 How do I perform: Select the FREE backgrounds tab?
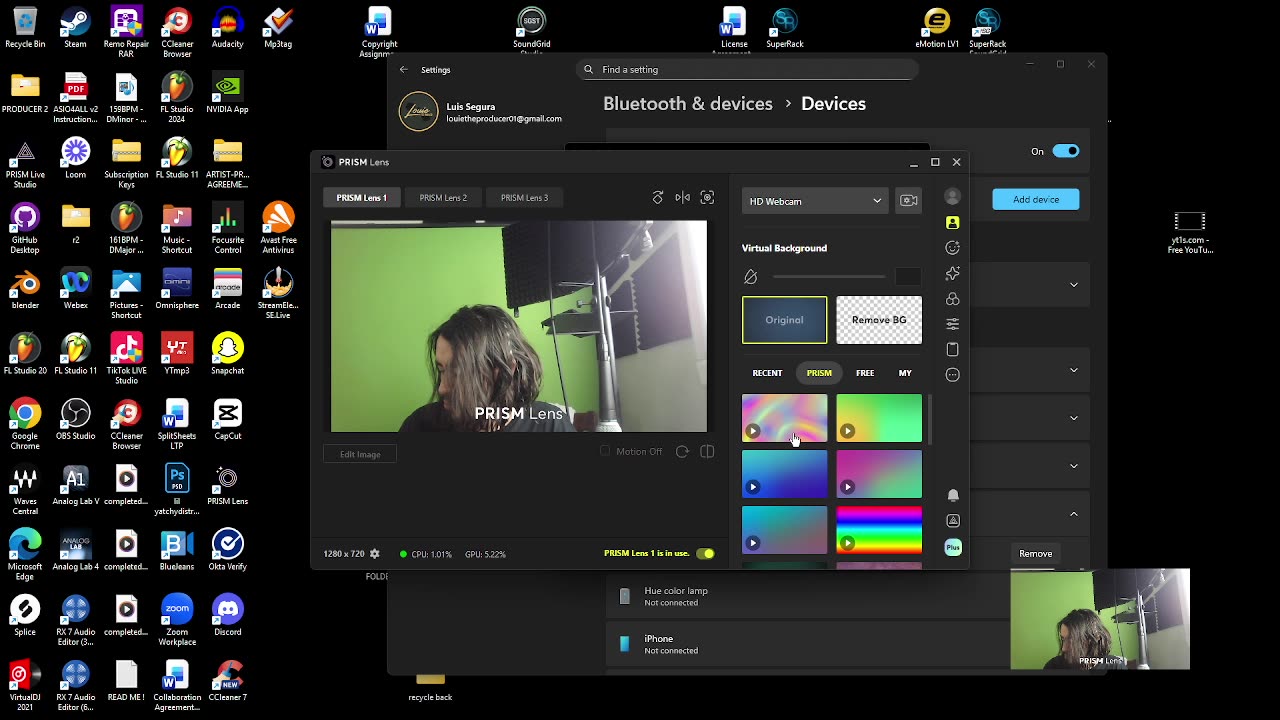click(865, 373)
